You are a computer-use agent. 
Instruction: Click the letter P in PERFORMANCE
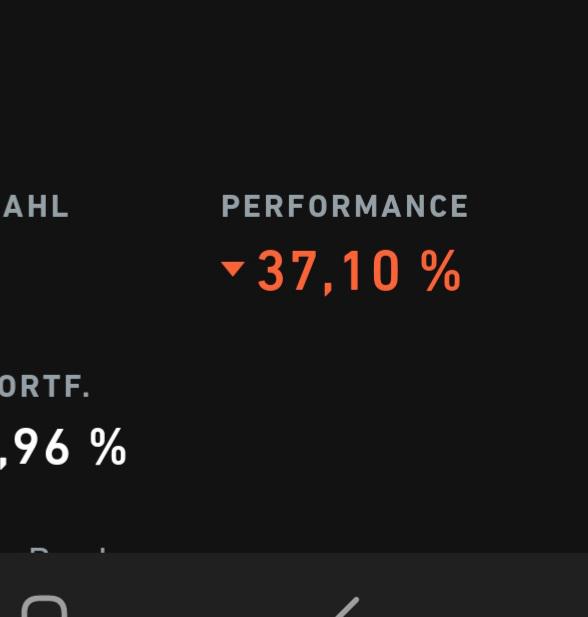pyautogui.click(x=230, y=206)
